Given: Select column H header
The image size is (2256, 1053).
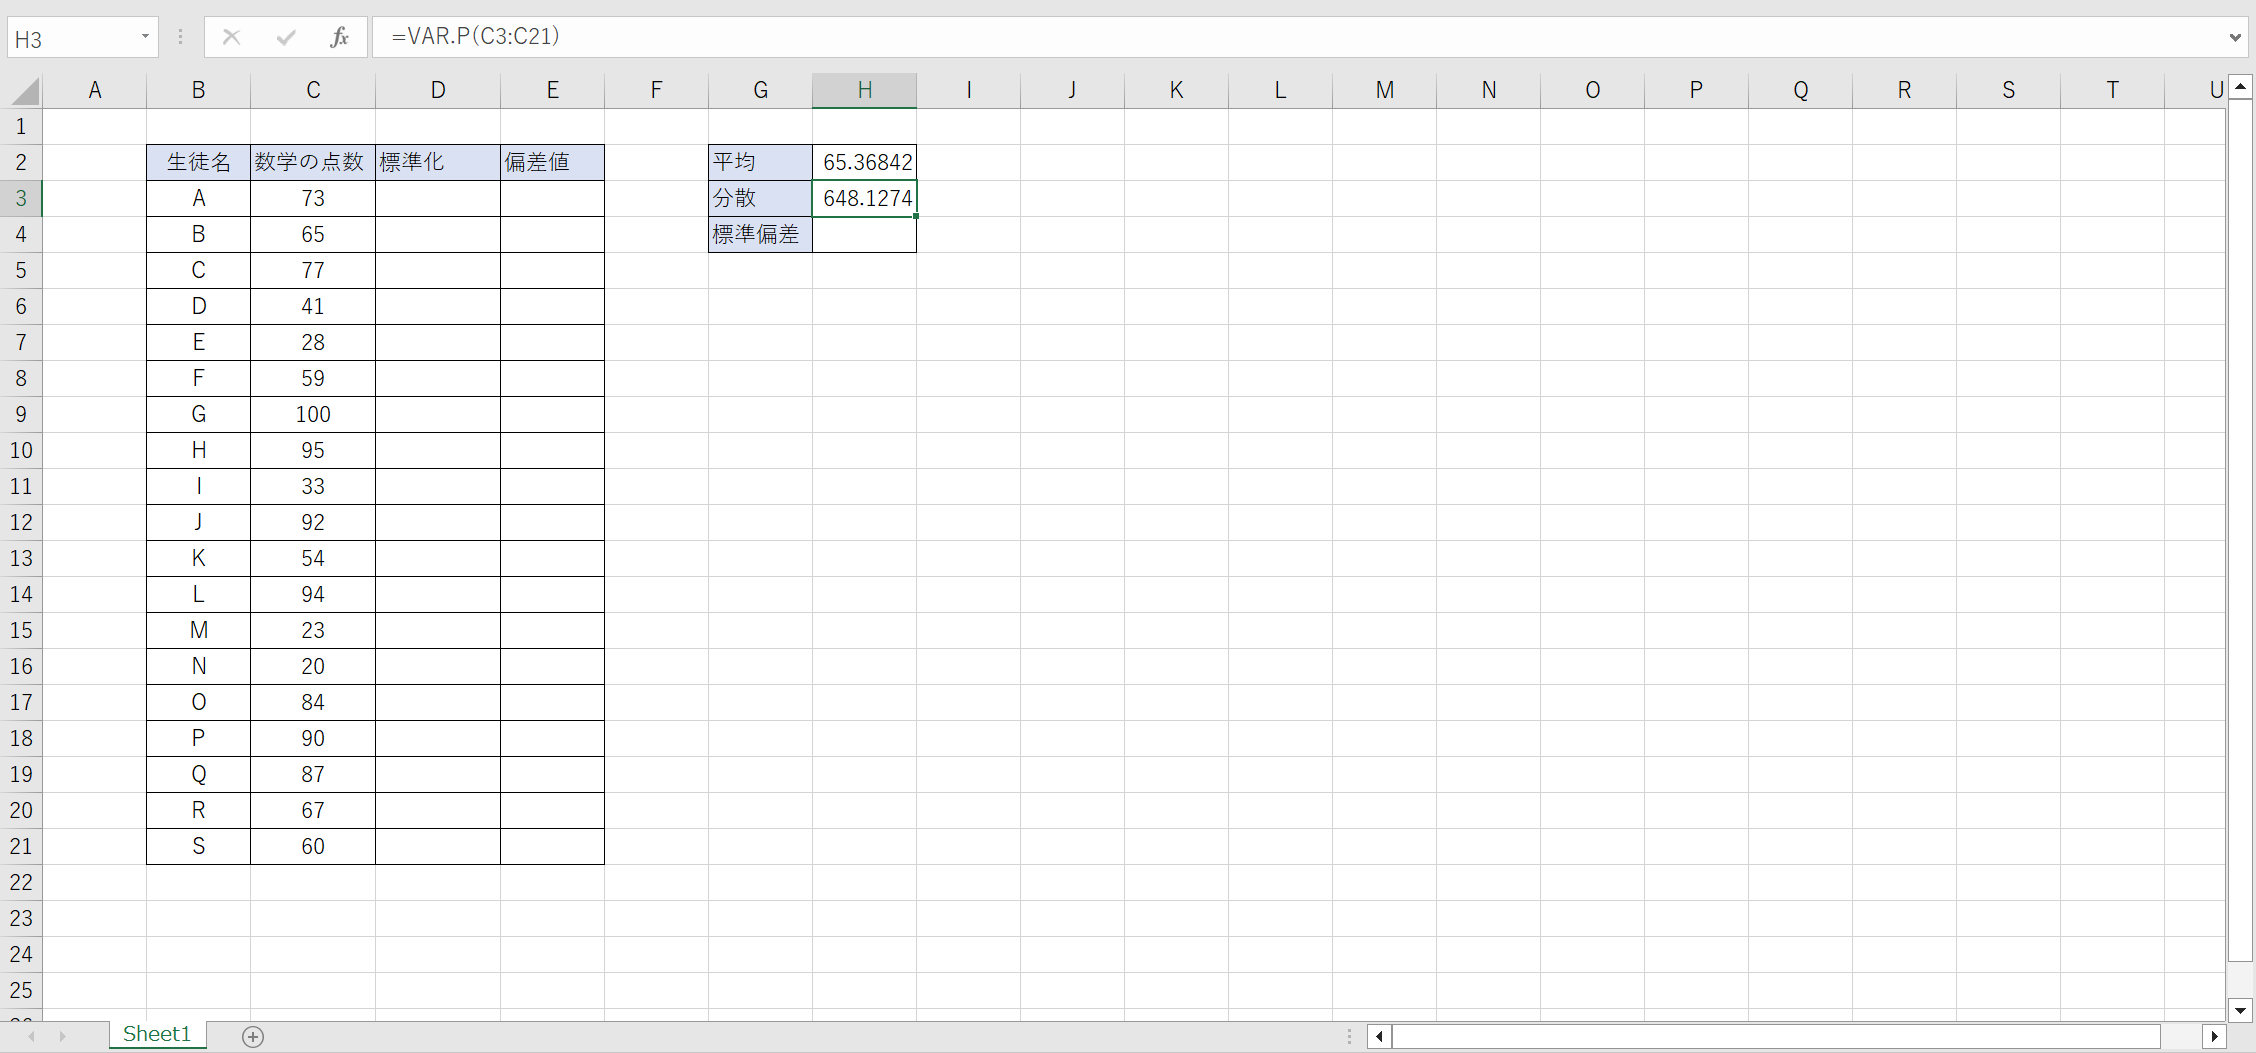Looking at the screenshot, I should pos(864,90).
